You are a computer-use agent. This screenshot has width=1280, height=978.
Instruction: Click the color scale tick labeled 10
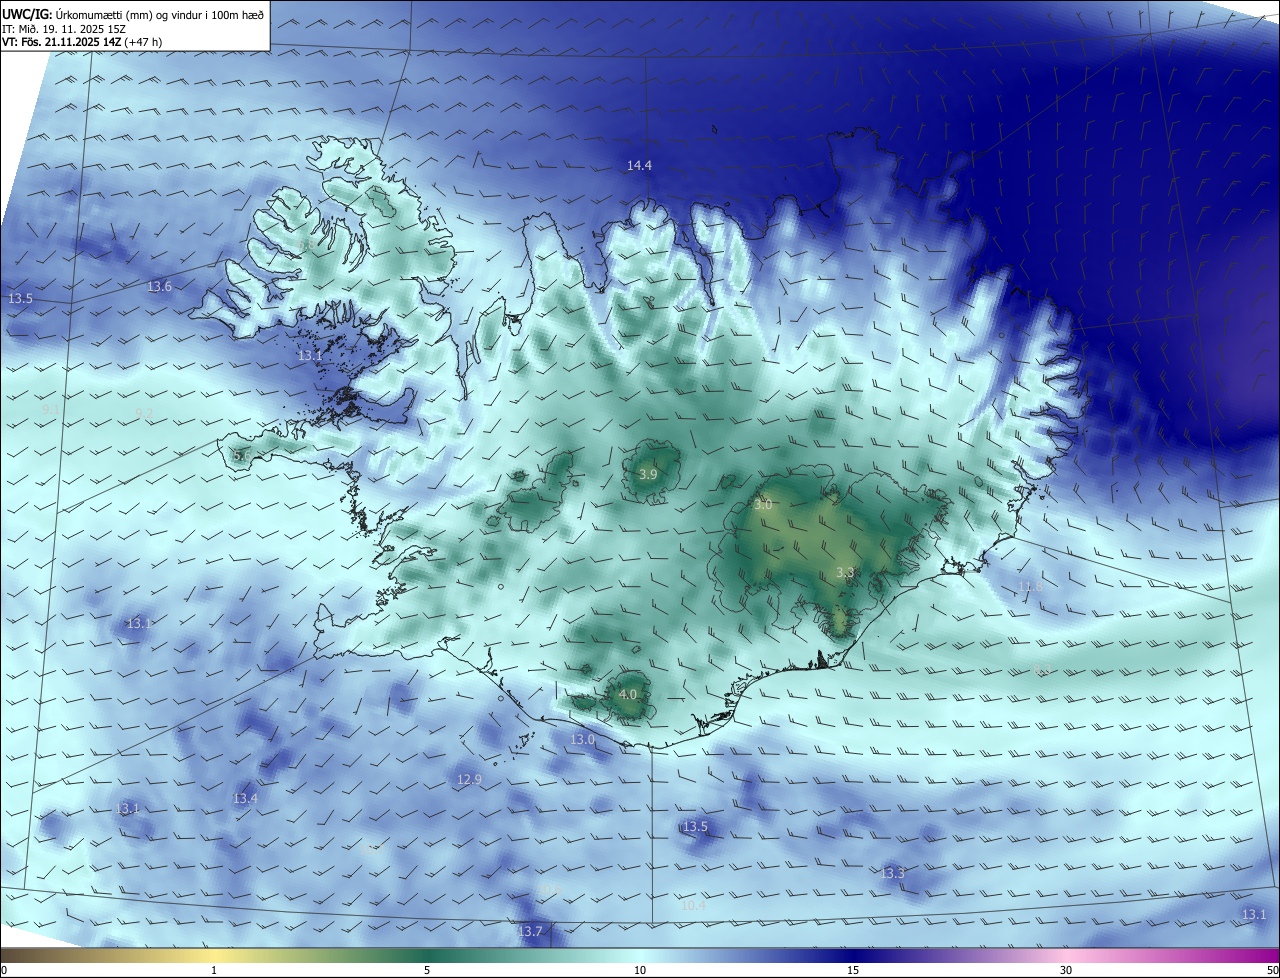pos(640,971)
